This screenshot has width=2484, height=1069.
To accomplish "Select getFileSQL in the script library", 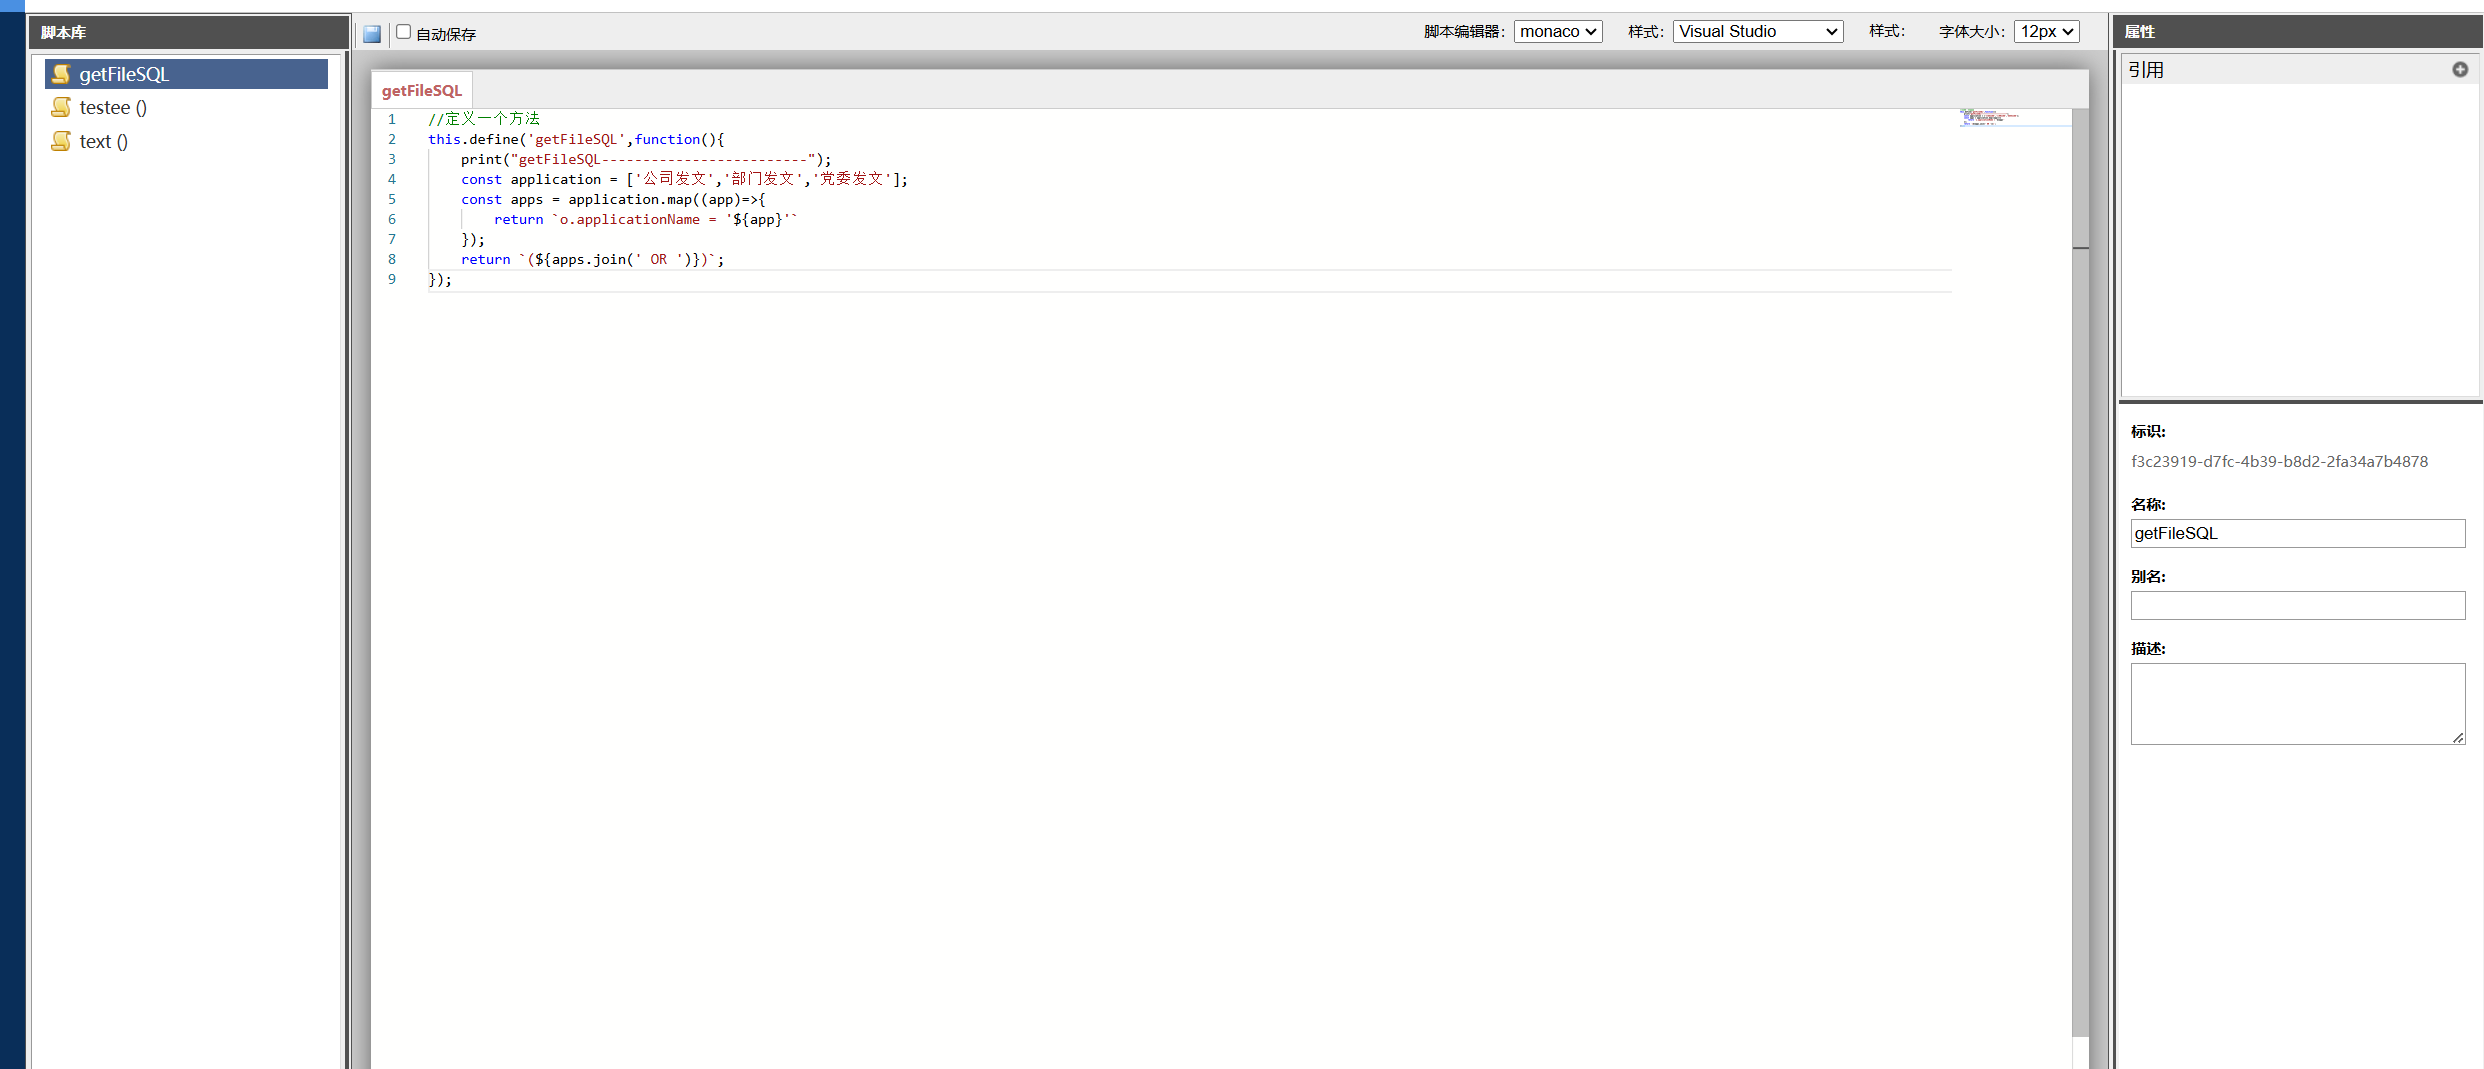I will (x=186, y=74).
